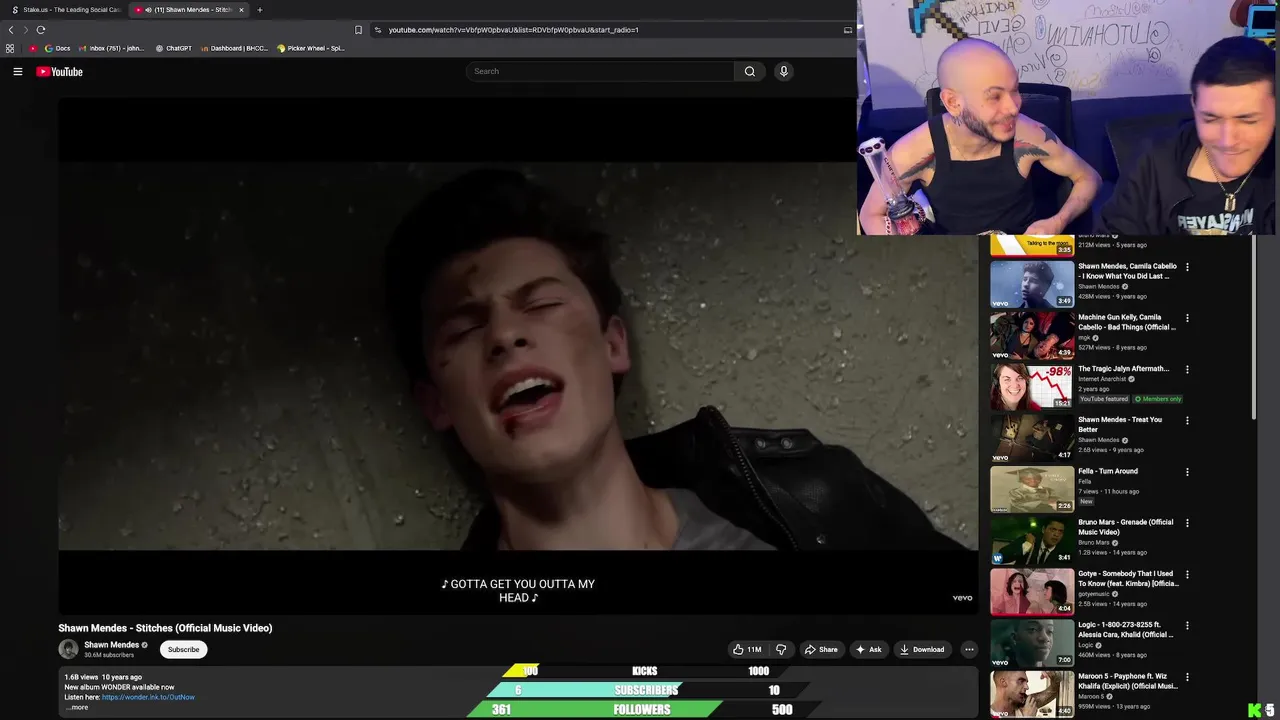The height and width of the screenshot is (720, 1280).
Task: Download the Stitches video
Action: [x=922, y=649]
